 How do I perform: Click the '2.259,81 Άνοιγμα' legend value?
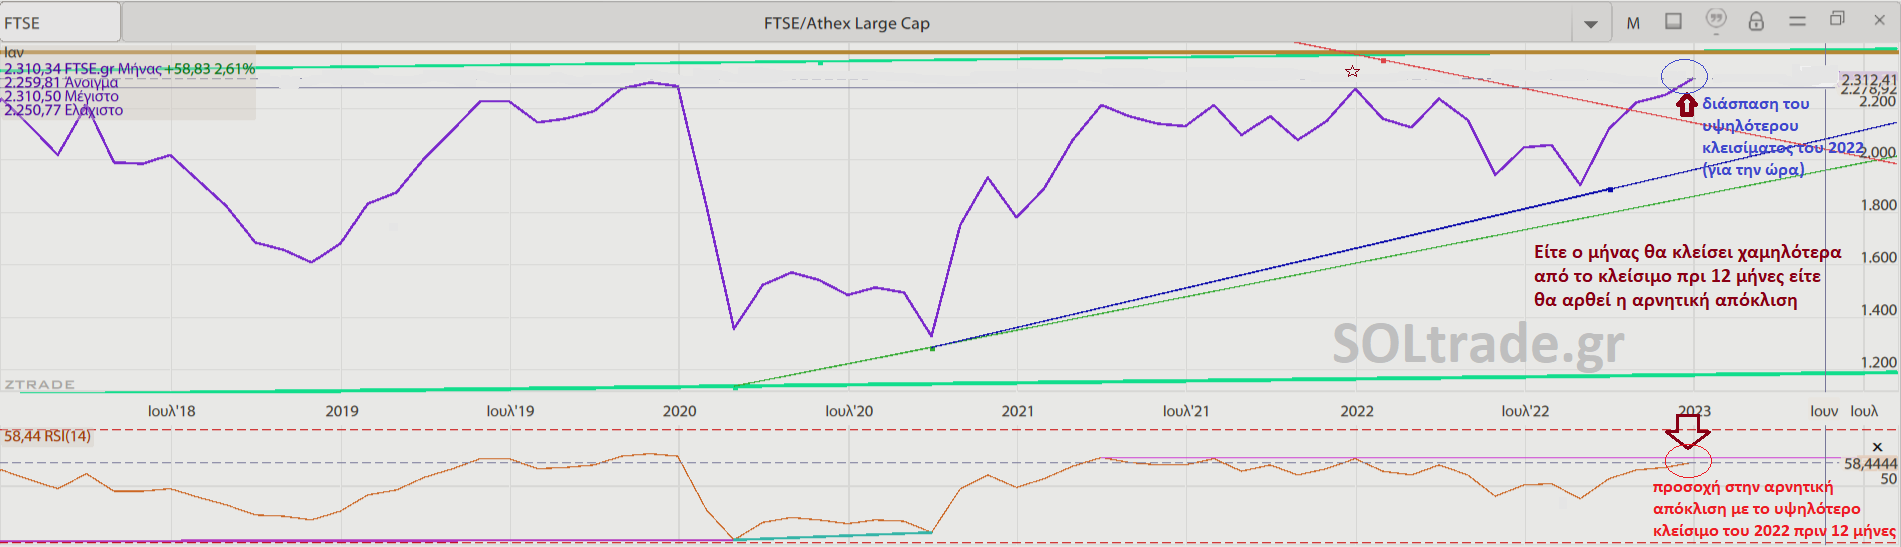61,83
